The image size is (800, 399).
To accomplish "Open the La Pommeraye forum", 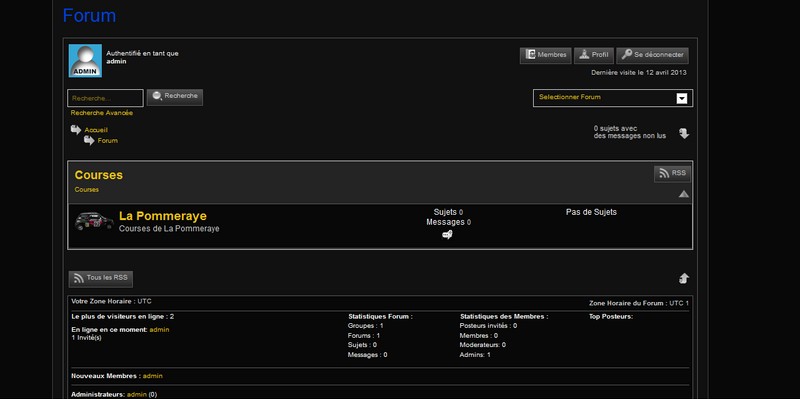I will click(x=163, y=216).
